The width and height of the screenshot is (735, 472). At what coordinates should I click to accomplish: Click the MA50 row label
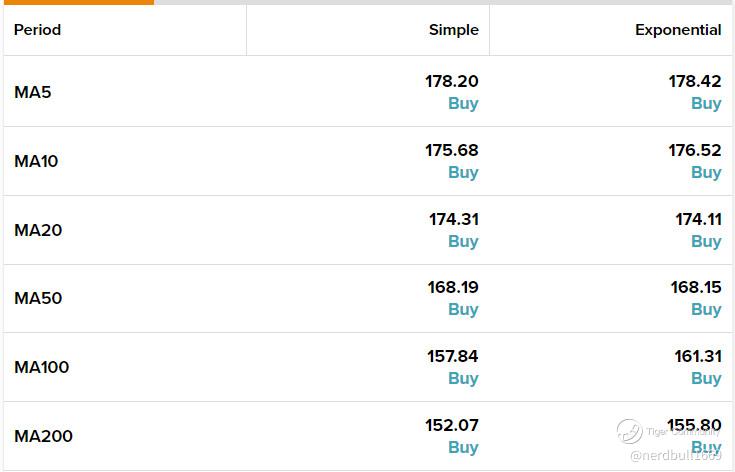pyautogui.click(x=38, y=298)
